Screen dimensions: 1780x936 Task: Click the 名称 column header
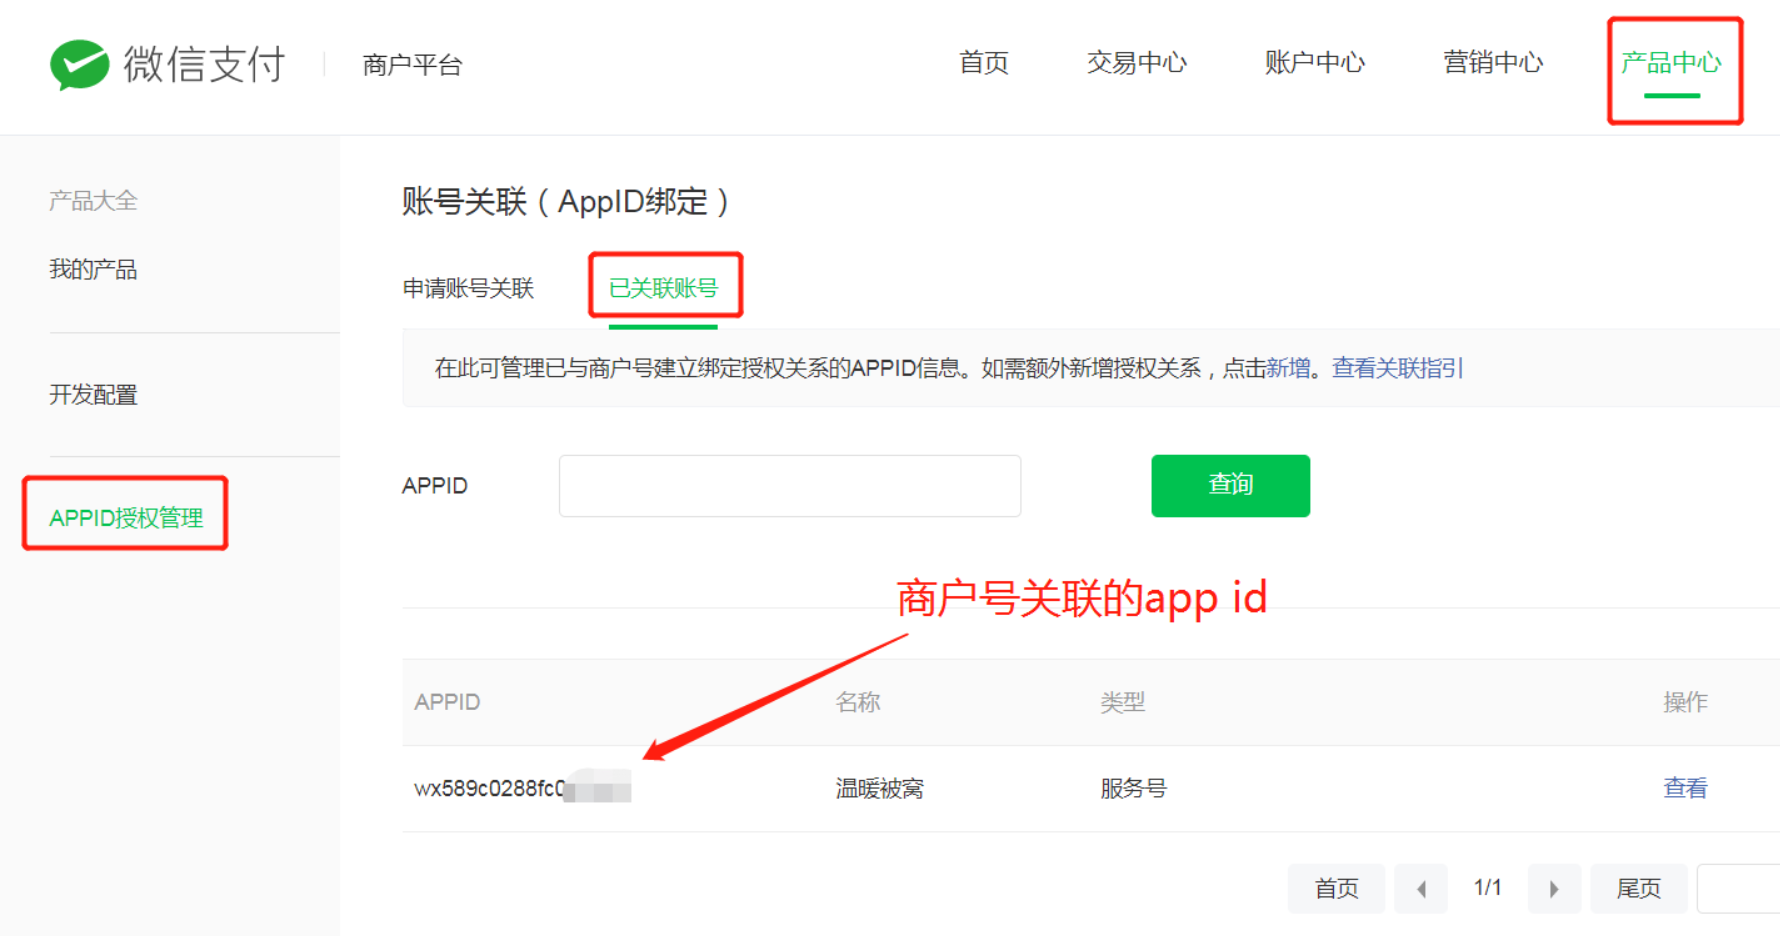857,702
